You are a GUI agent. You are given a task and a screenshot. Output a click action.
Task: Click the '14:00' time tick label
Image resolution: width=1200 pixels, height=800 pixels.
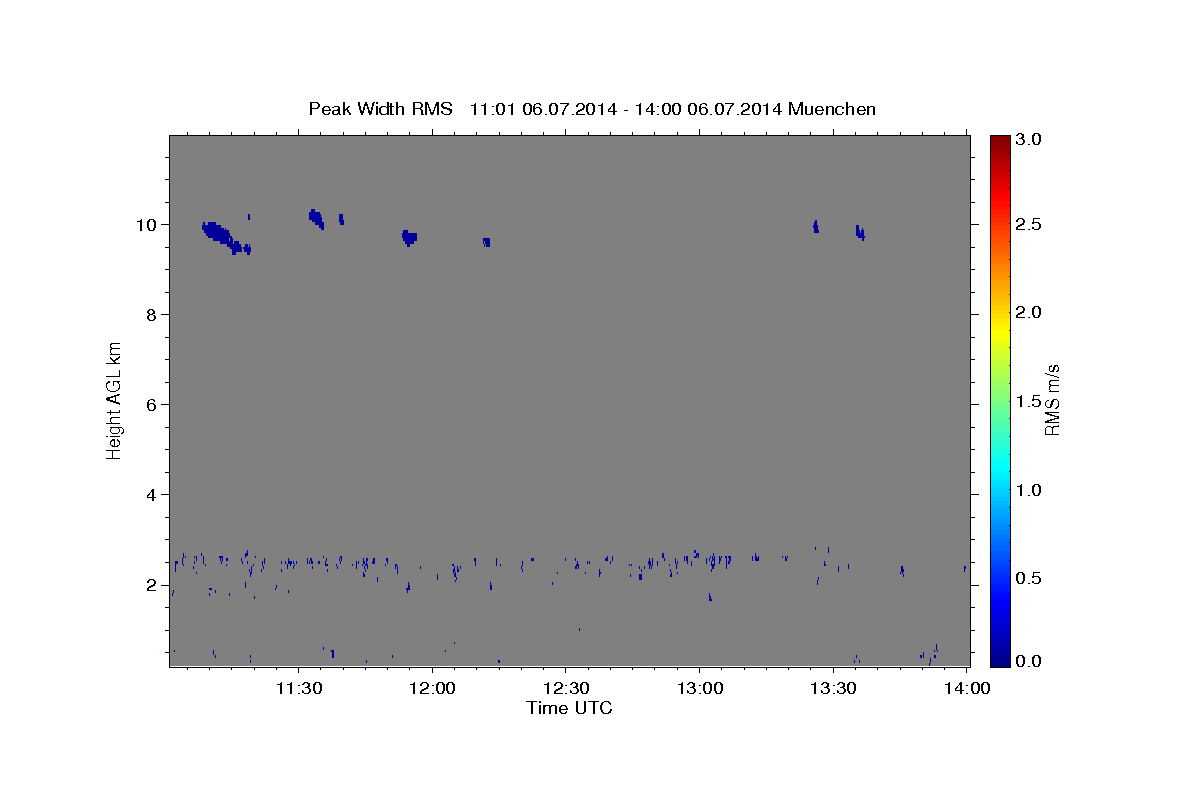[967, 689]
